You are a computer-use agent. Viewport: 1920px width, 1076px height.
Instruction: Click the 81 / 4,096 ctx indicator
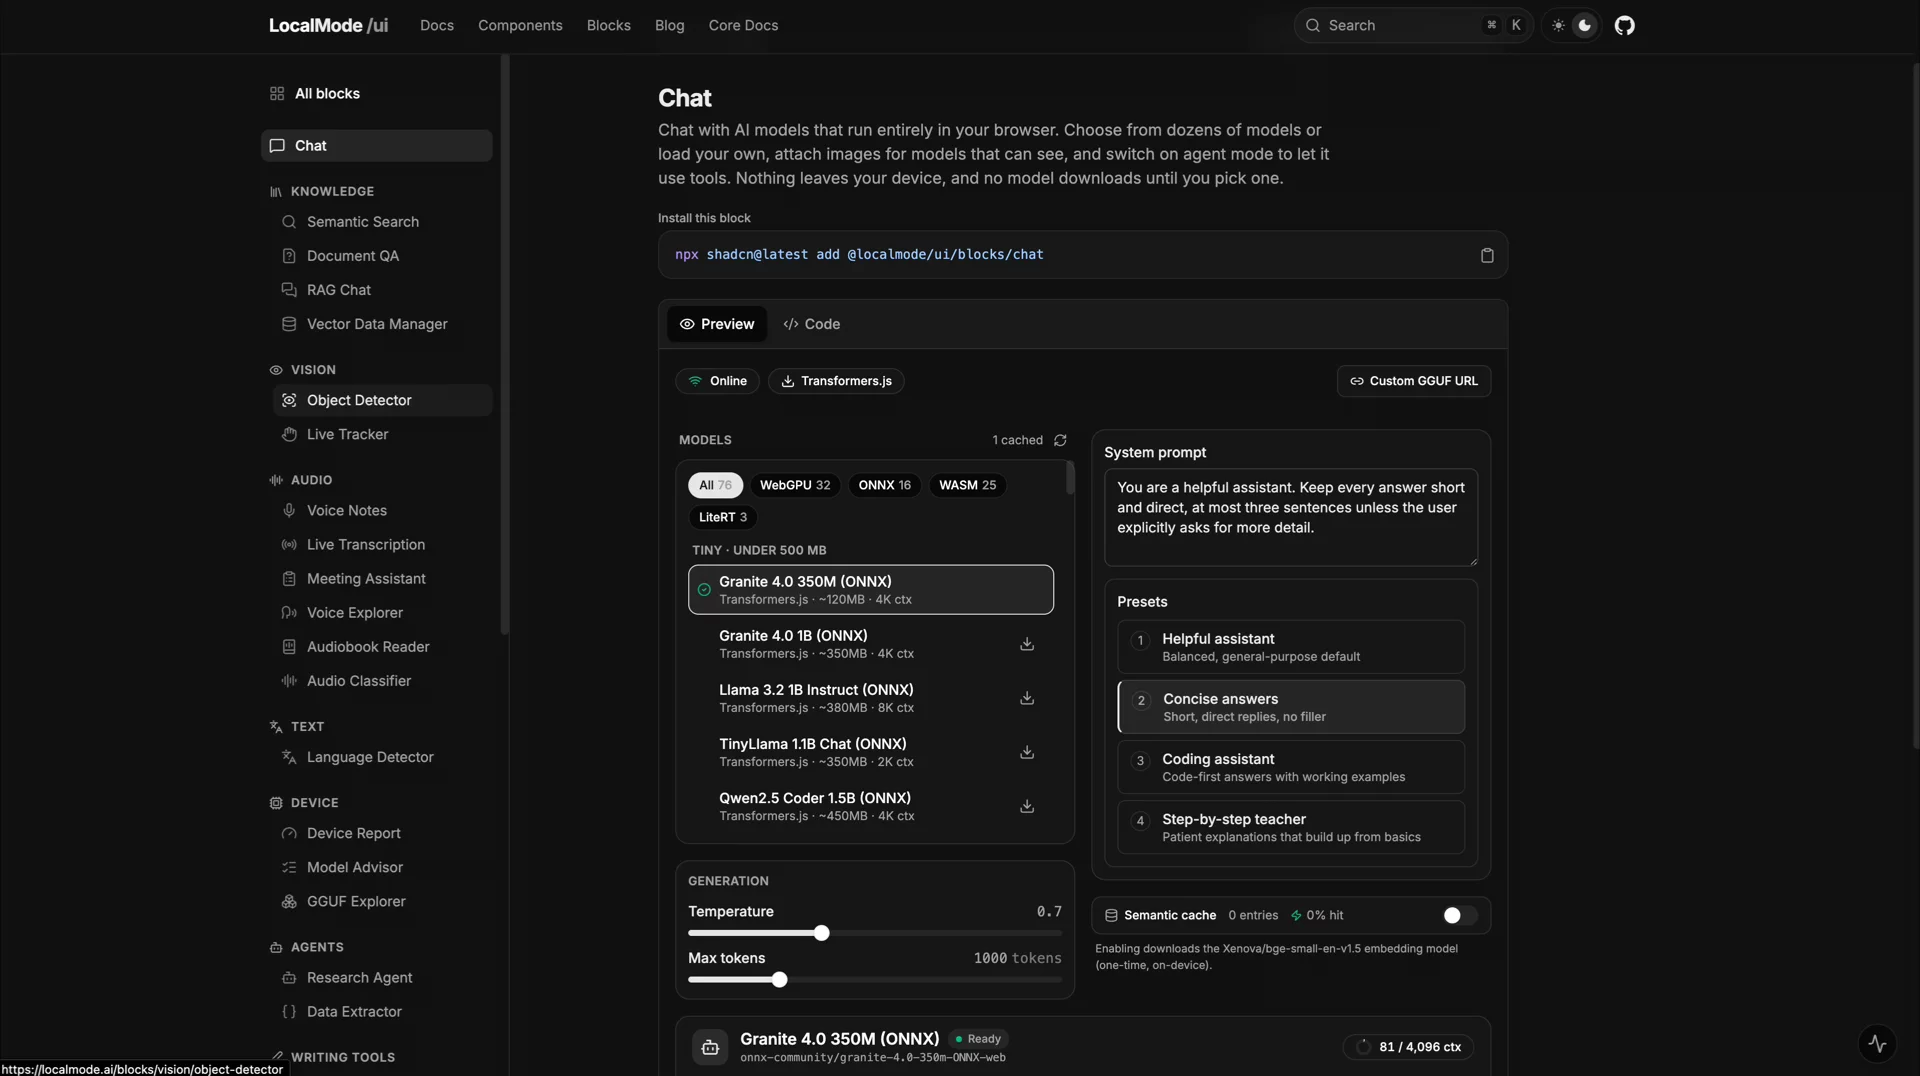coord(1409,1047)
